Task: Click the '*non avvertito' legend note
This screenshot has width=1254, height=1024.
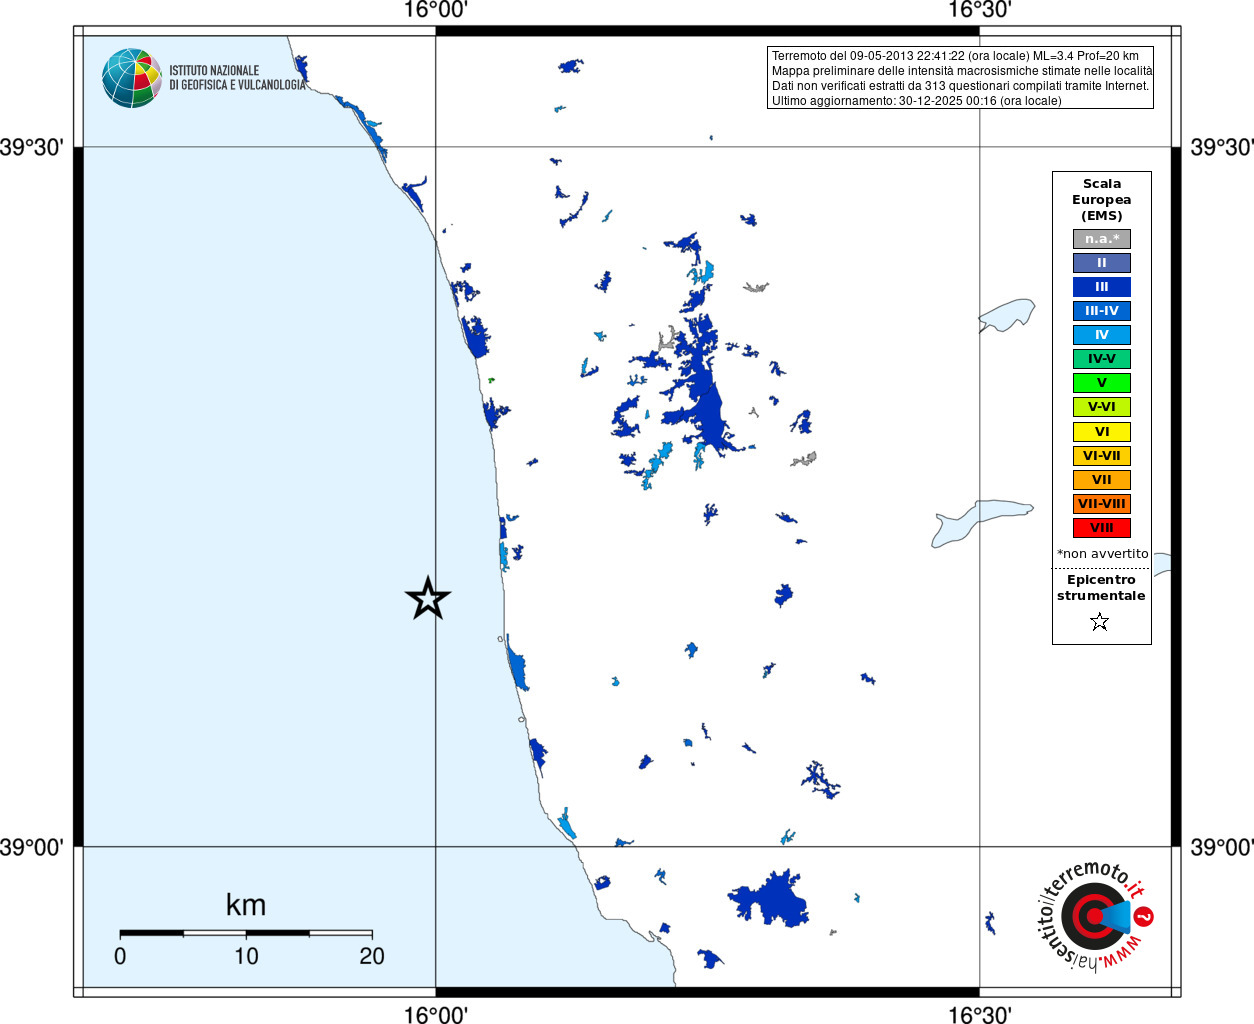Action: 1103,554
